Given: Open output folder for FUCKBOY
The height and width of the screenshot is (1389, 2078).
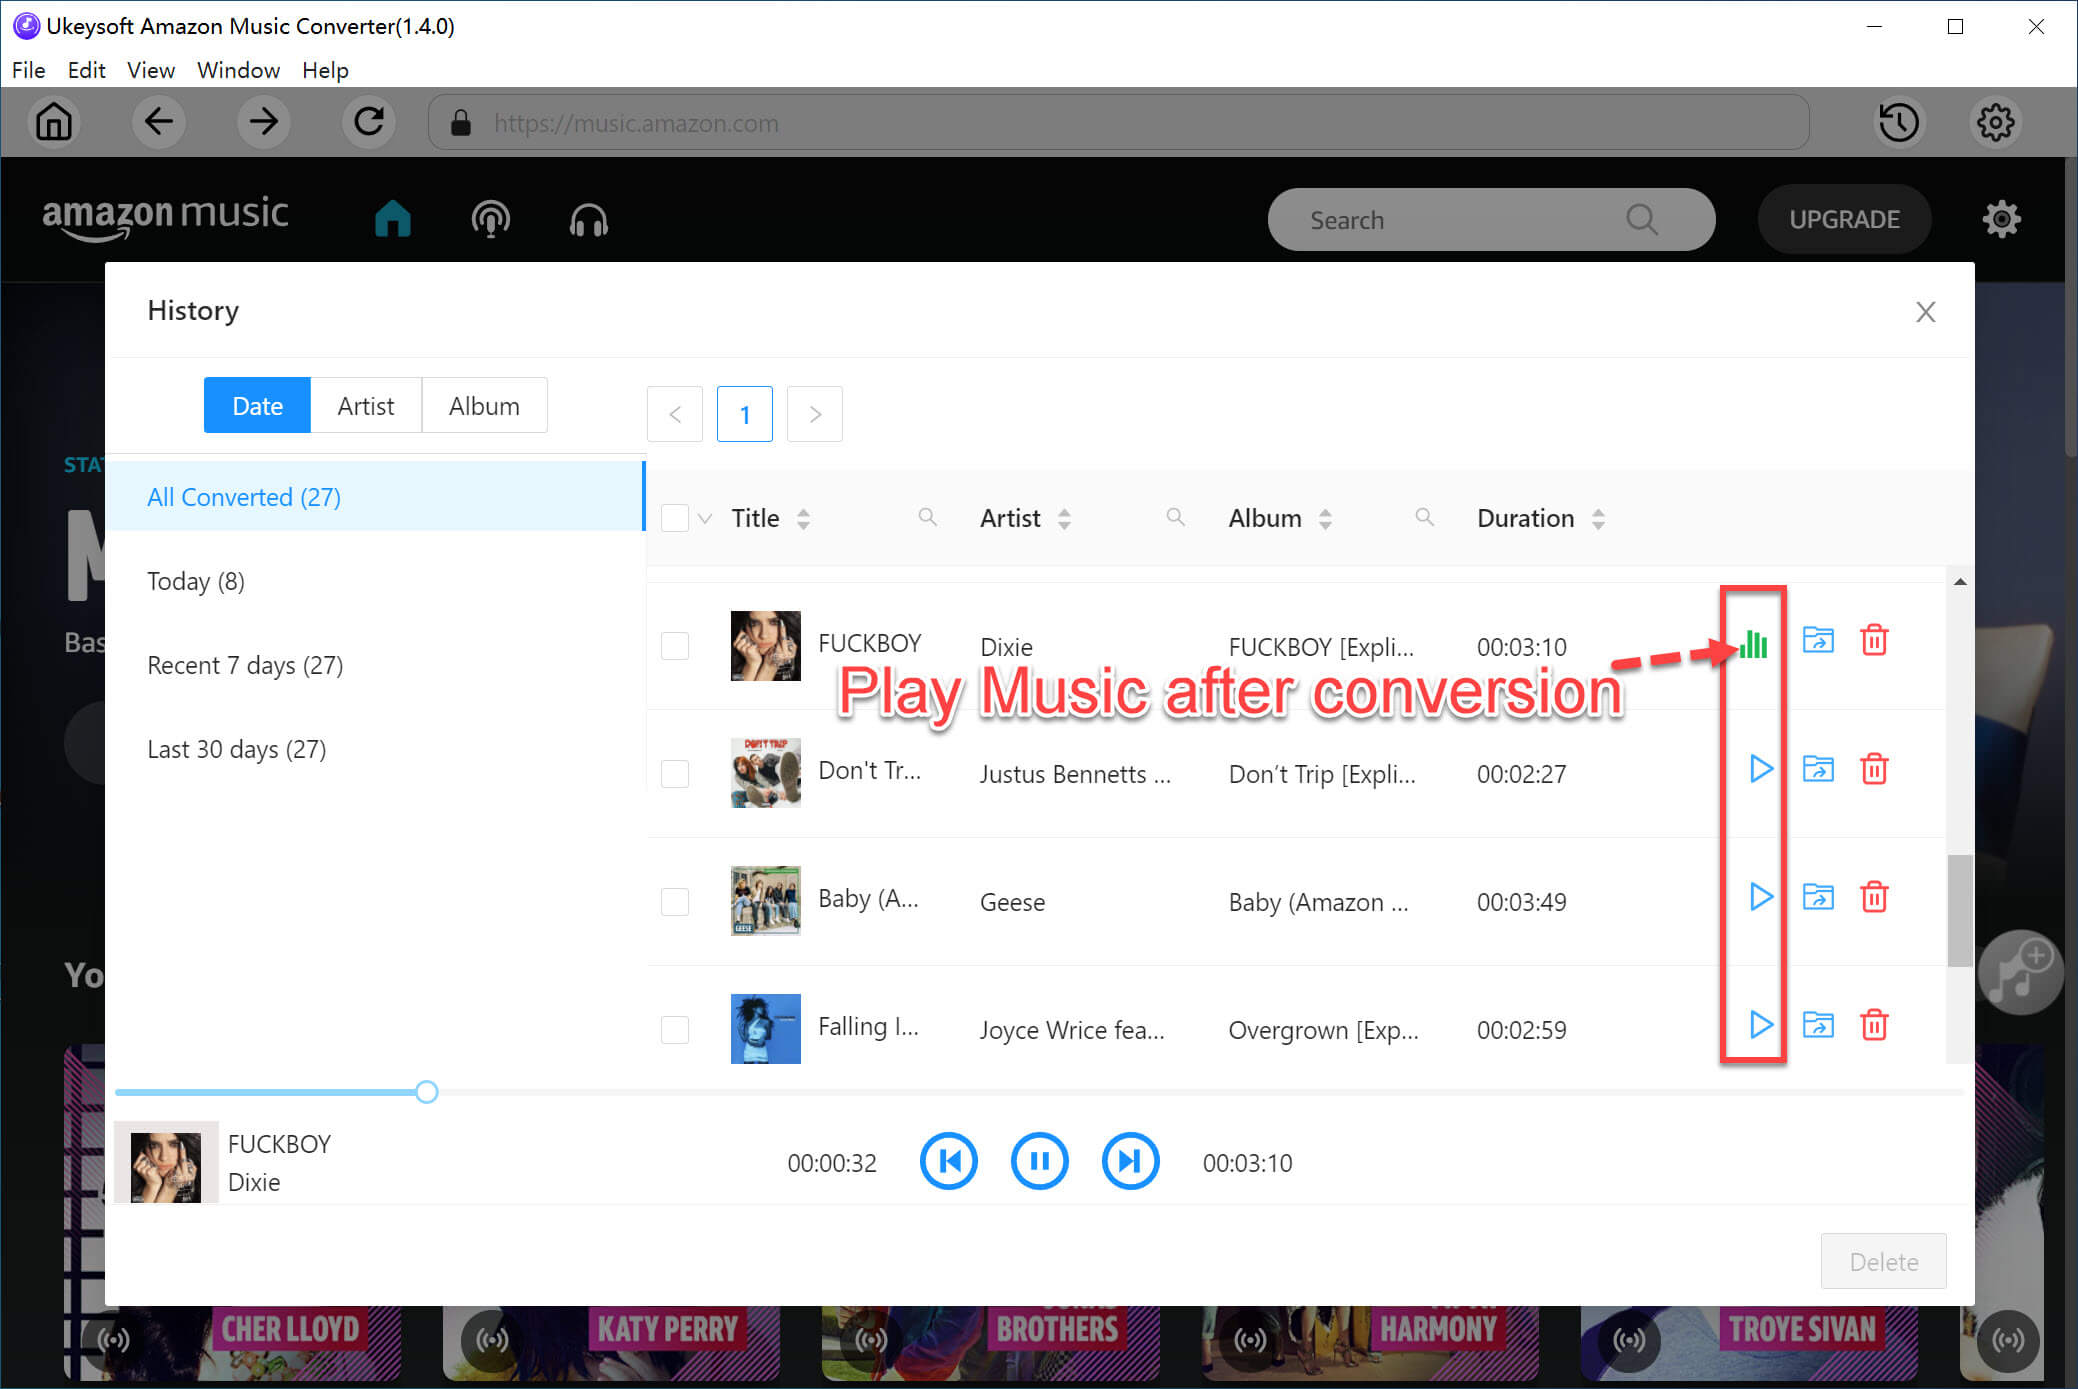Looking at the screenshot, I should click(x=1818, y=640).
